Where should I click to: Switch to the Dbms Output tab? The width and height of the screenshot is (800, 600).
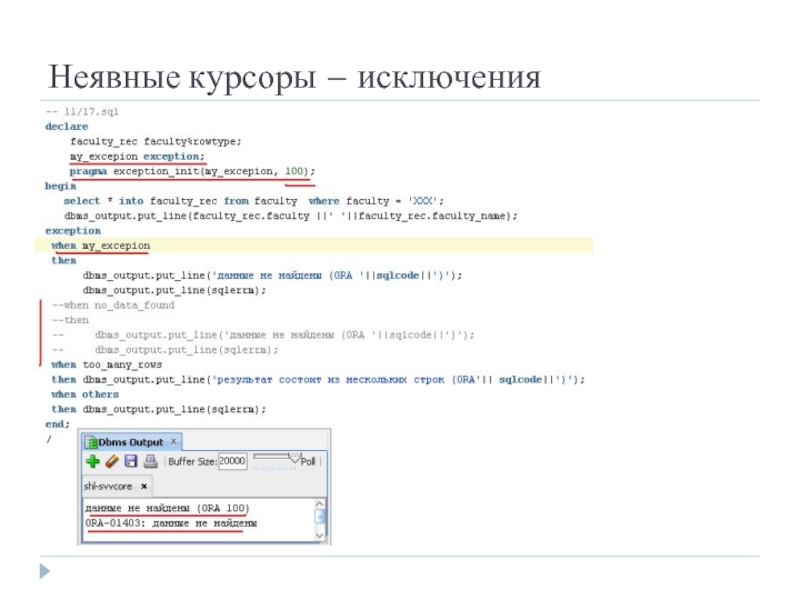[127, 440]
